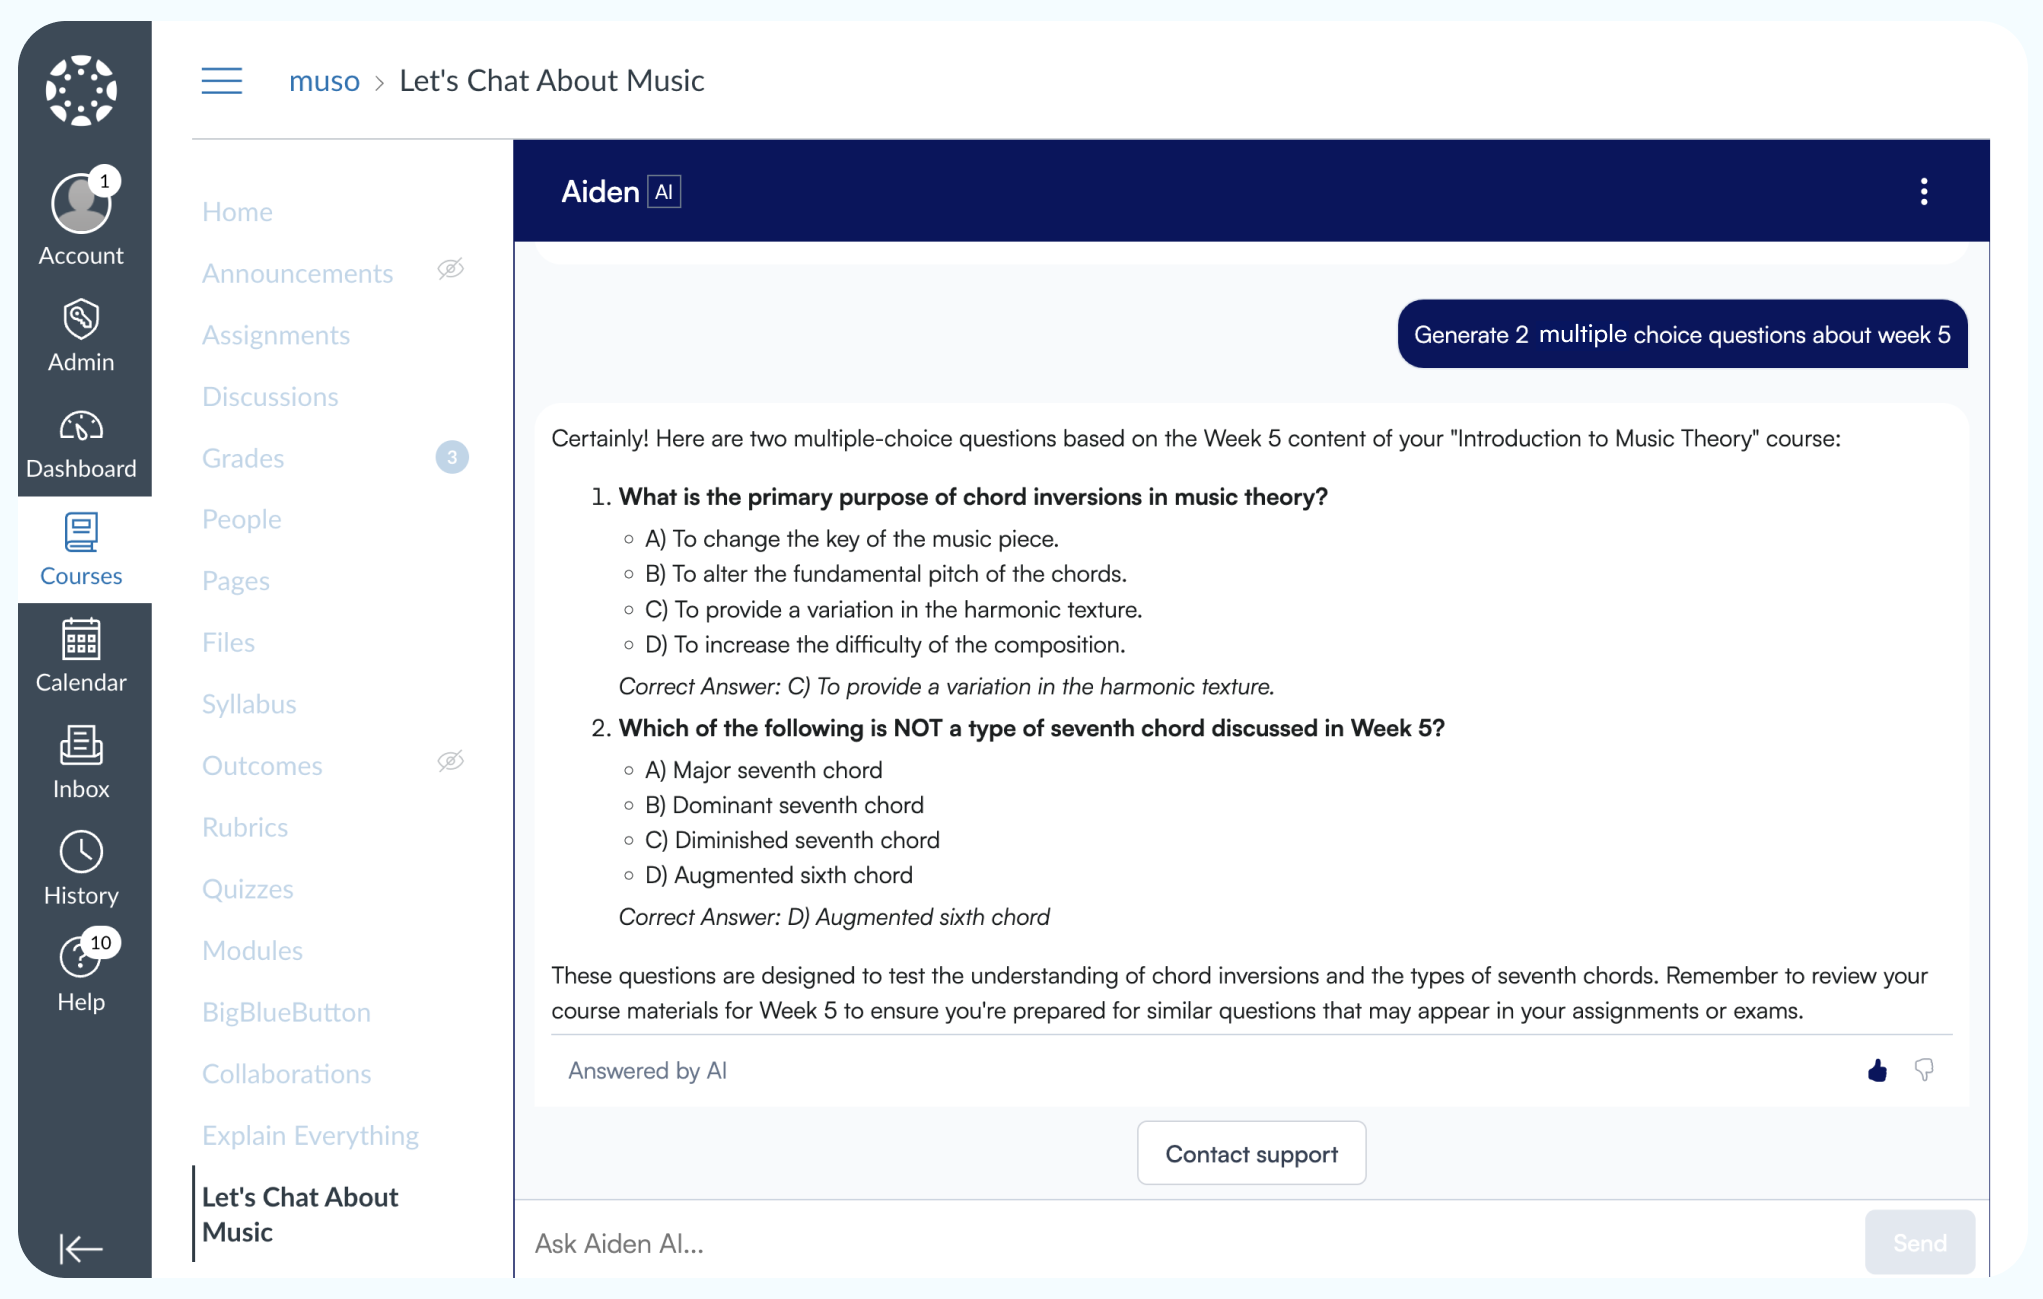Follow the muso breadcrumb link
Image resolution: width=2043 pixels, height=1299 pixels.
click(324, 81)
